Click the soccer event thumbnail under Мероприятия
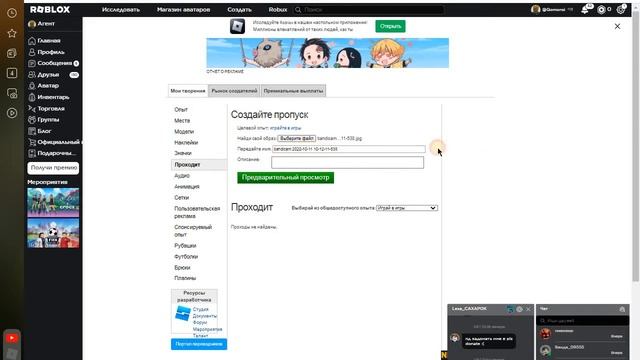This screenshot has width=640, height=360. [53, 233]
